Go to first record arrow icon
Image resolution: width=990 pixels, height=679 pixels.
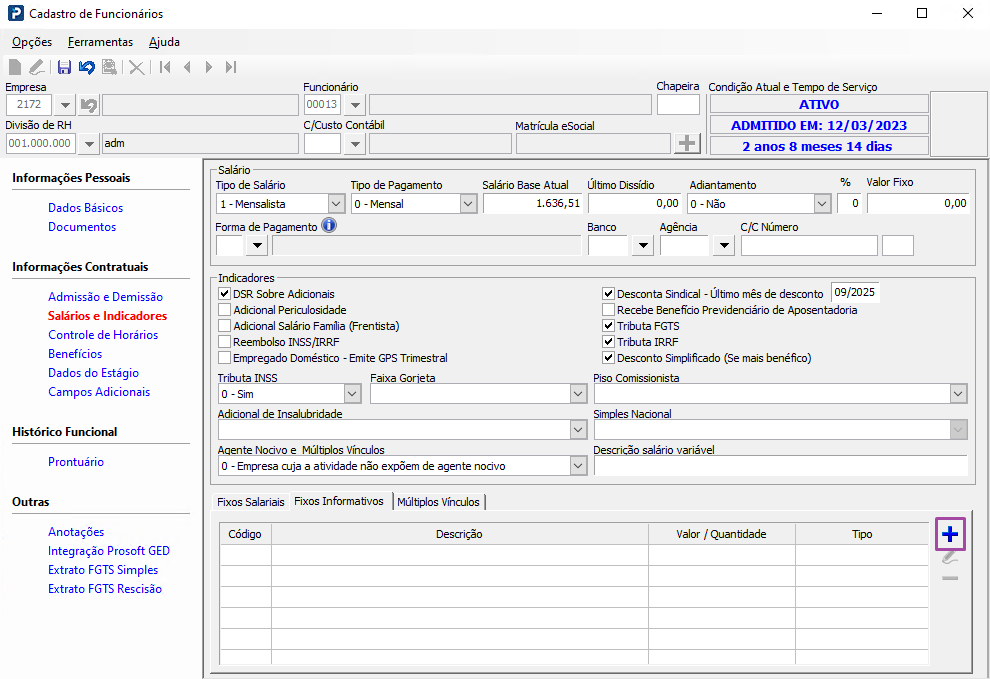click(x=165, y=67)
